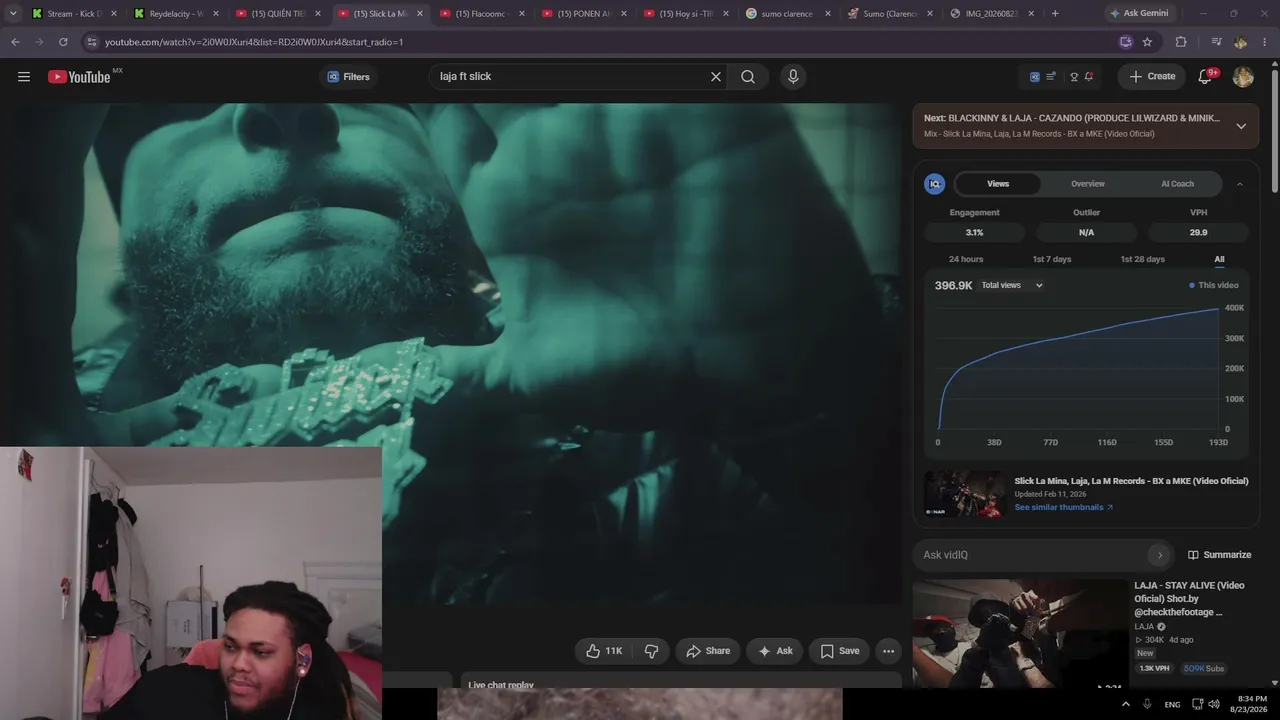Go to YouTube home via logo
The height and width of the screenshot is (720, 1280).
tap(79, 77)
